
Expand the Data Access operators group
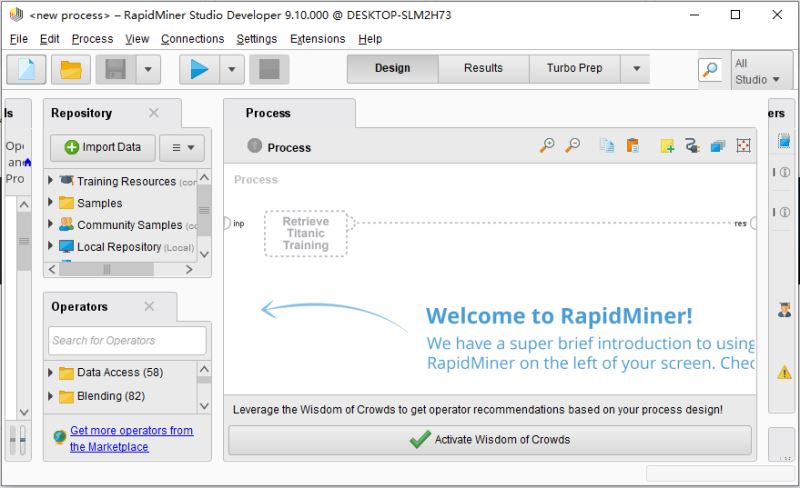tap(52, 373)
